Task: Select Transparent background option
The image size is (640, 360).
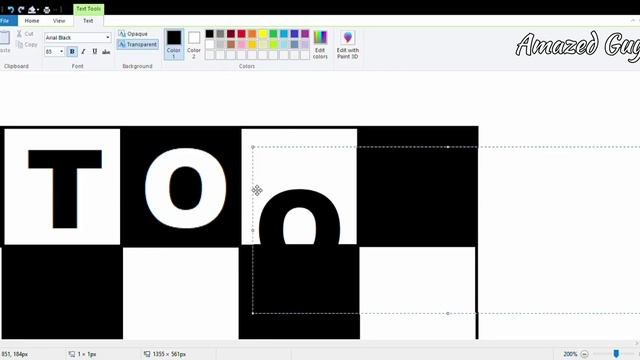Action: coord(138,44)
